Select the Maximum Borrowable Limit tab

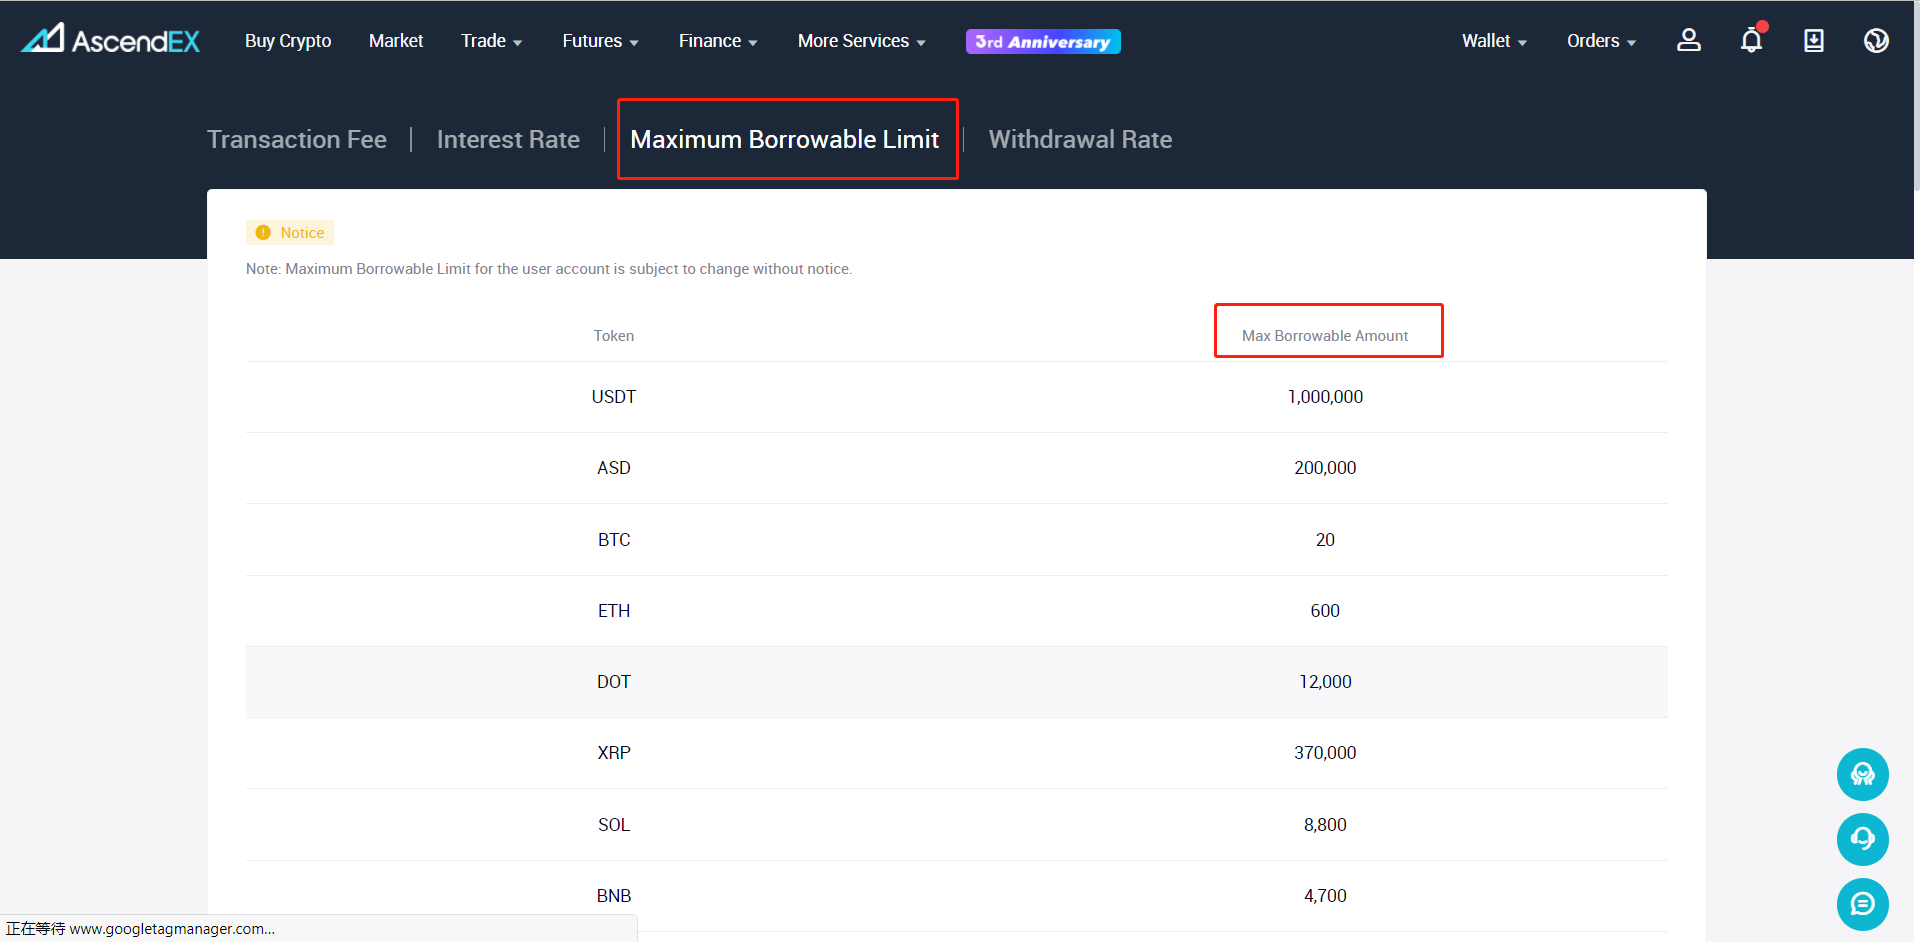click(785, 139)
